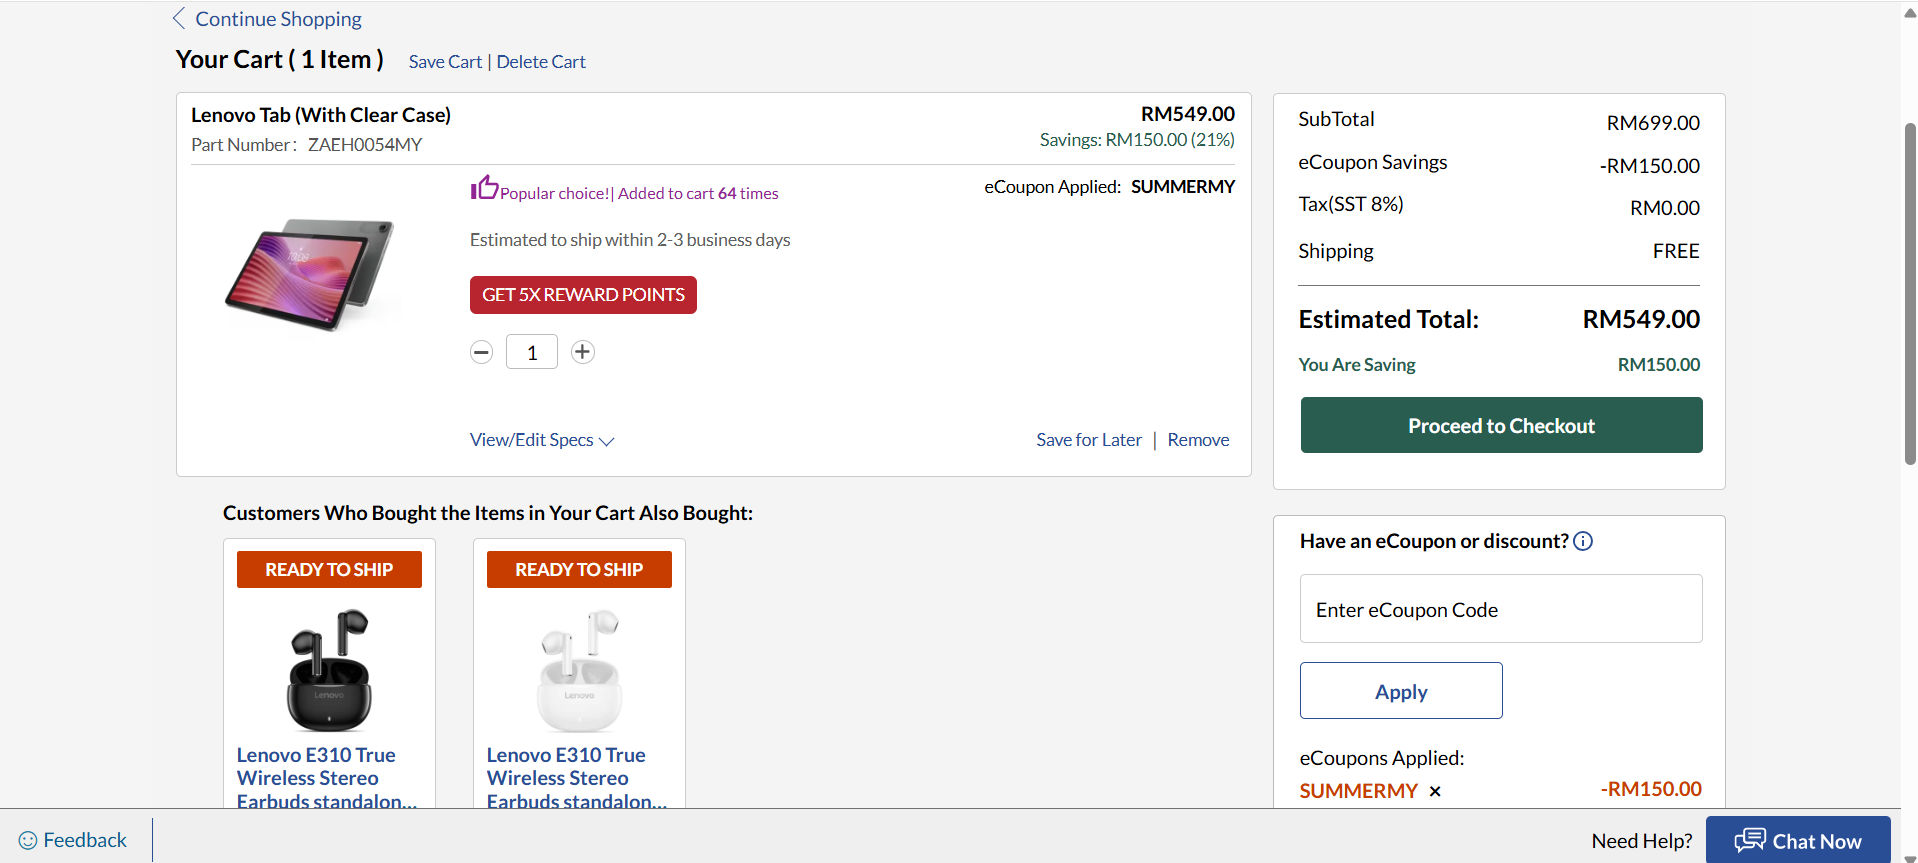Click Proceed to Checkout
Screen dimensions: 1918x863
(1500, 425)
